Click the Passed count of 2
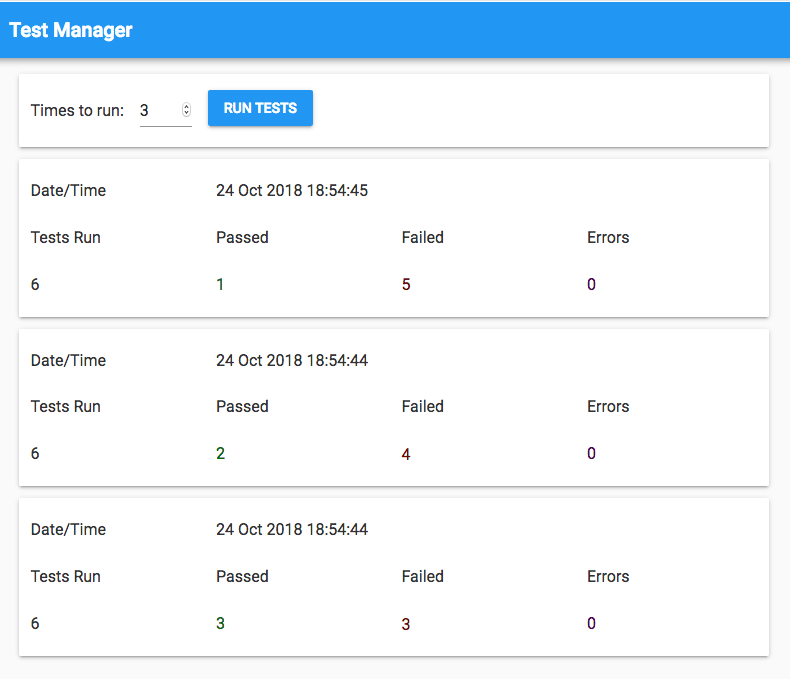This screenshot has height=679, width=790. coord(220,453)
